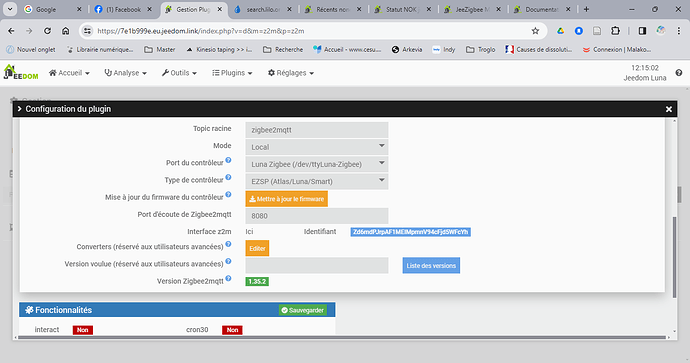This screenshot has width=690, height=363.
Task: Open the Arkevia bookmark
Action: [407, 50]
